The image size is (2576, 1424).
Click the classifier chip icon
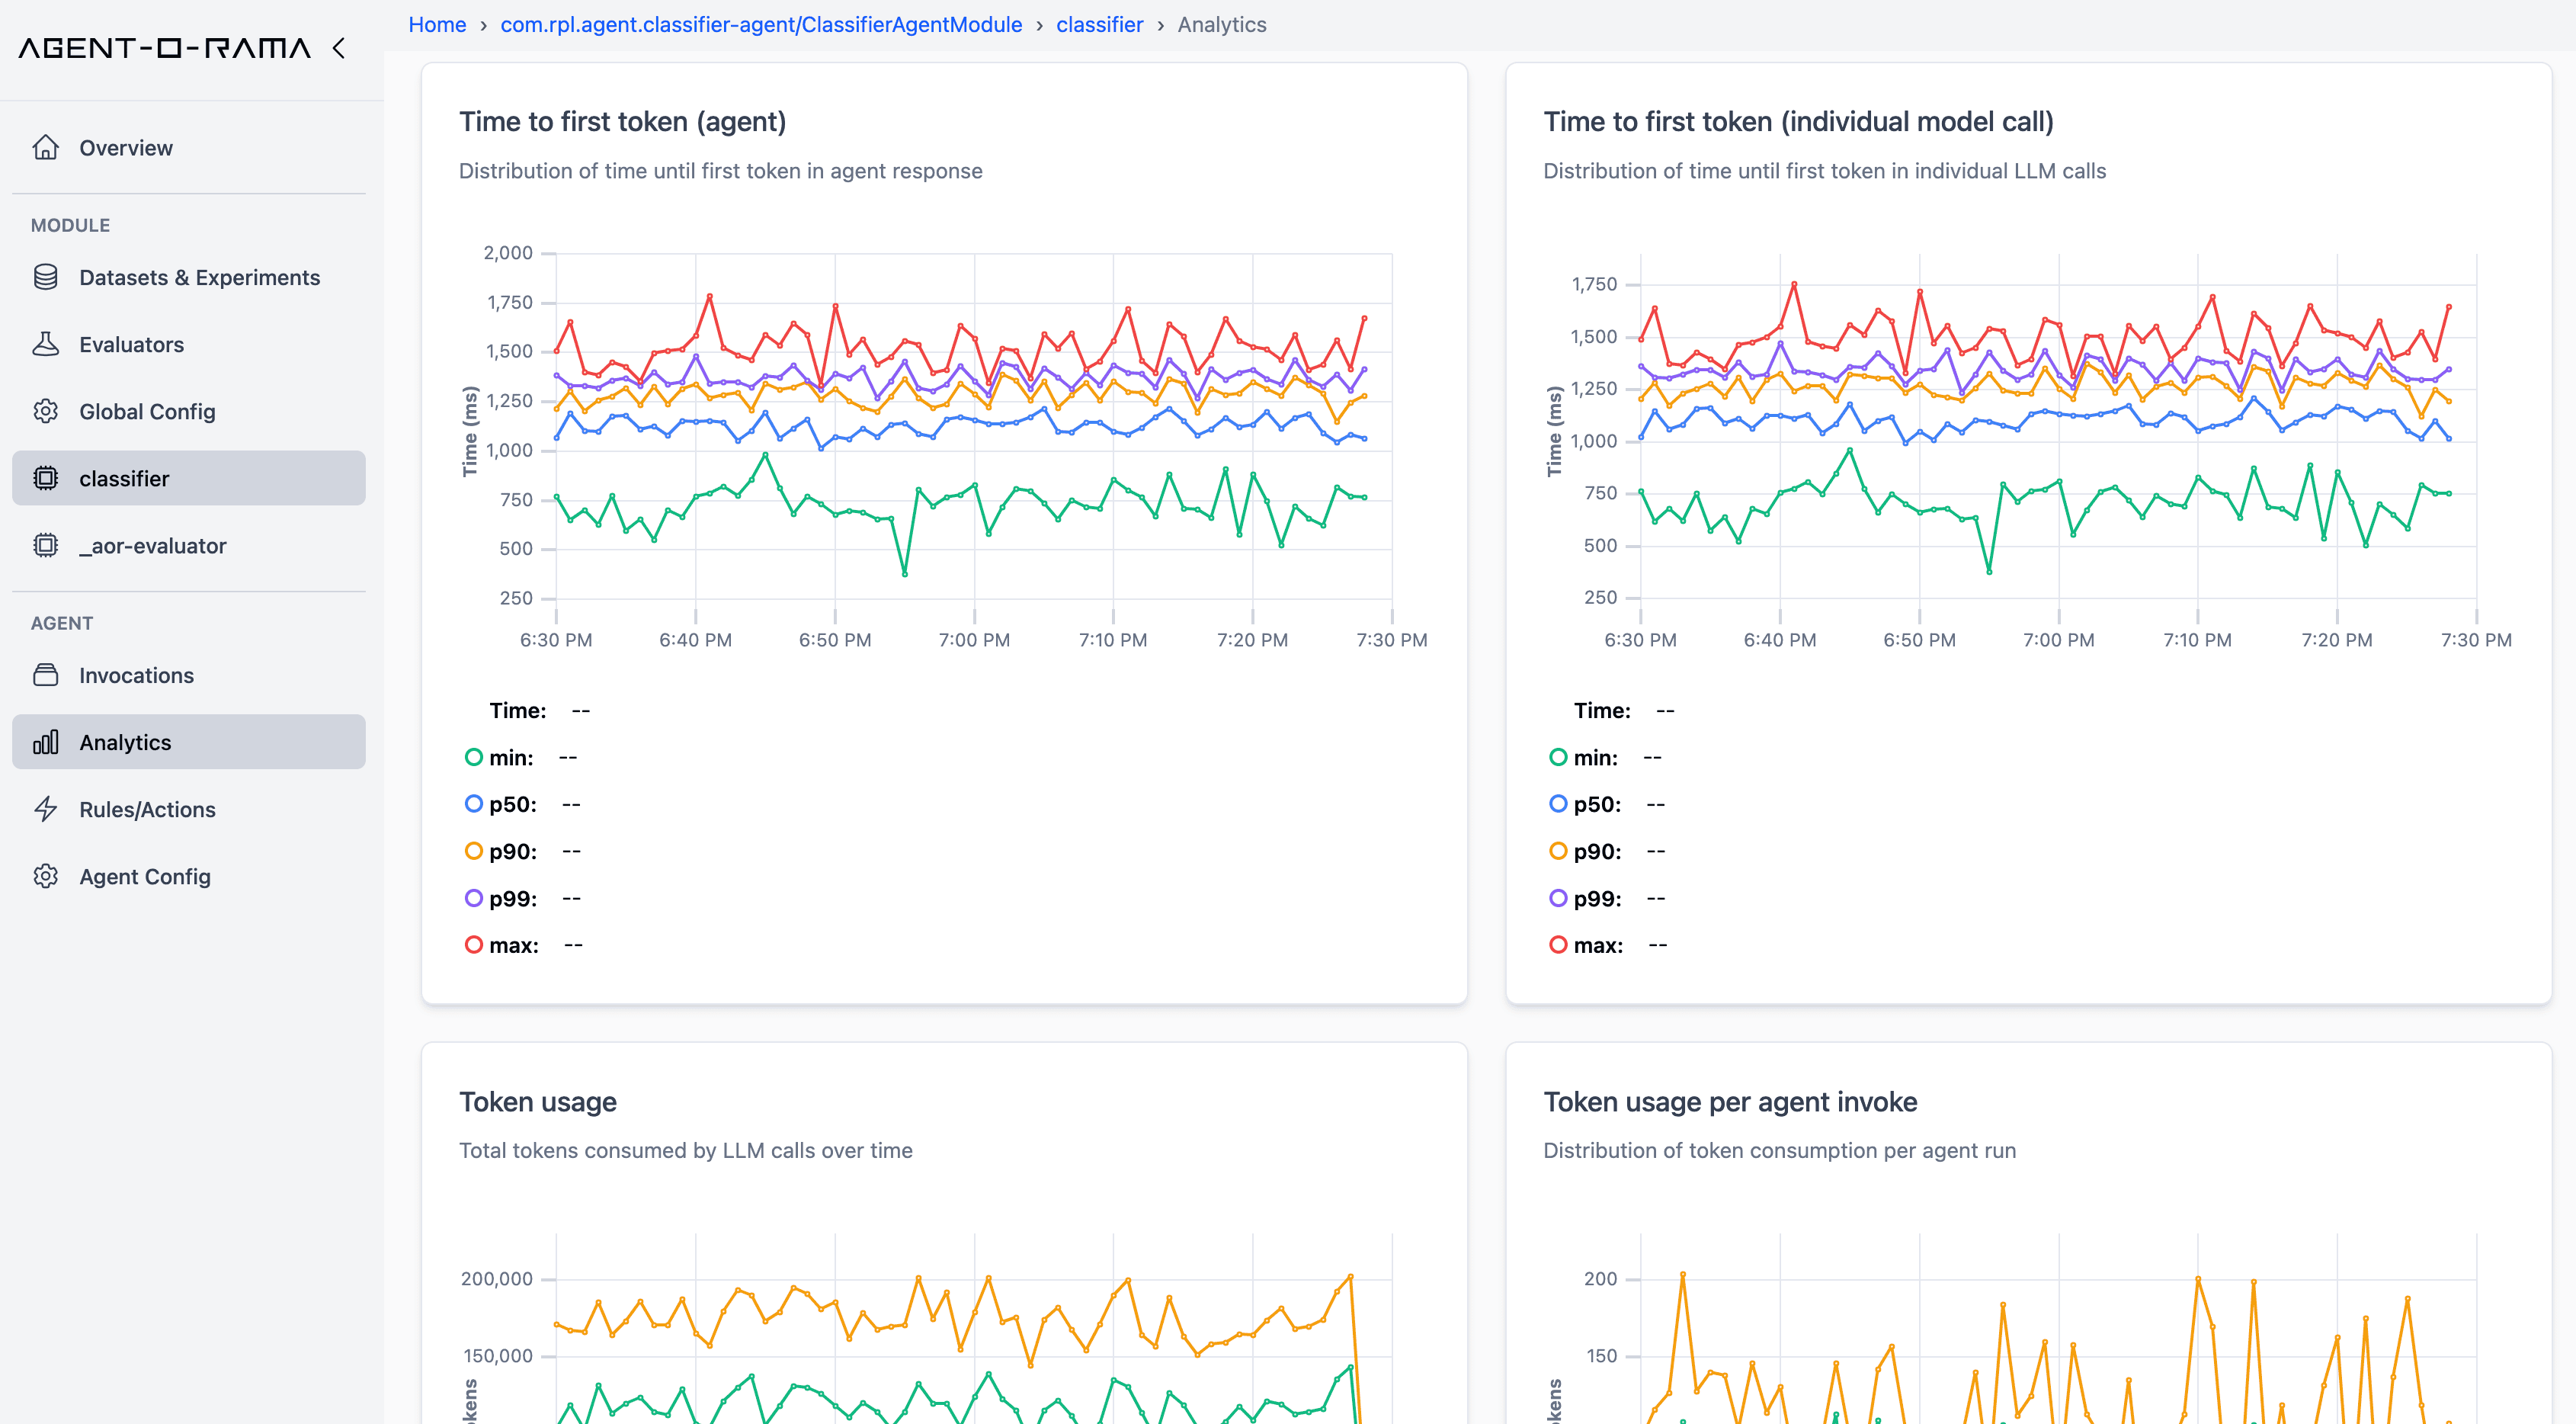click(45, 478)
